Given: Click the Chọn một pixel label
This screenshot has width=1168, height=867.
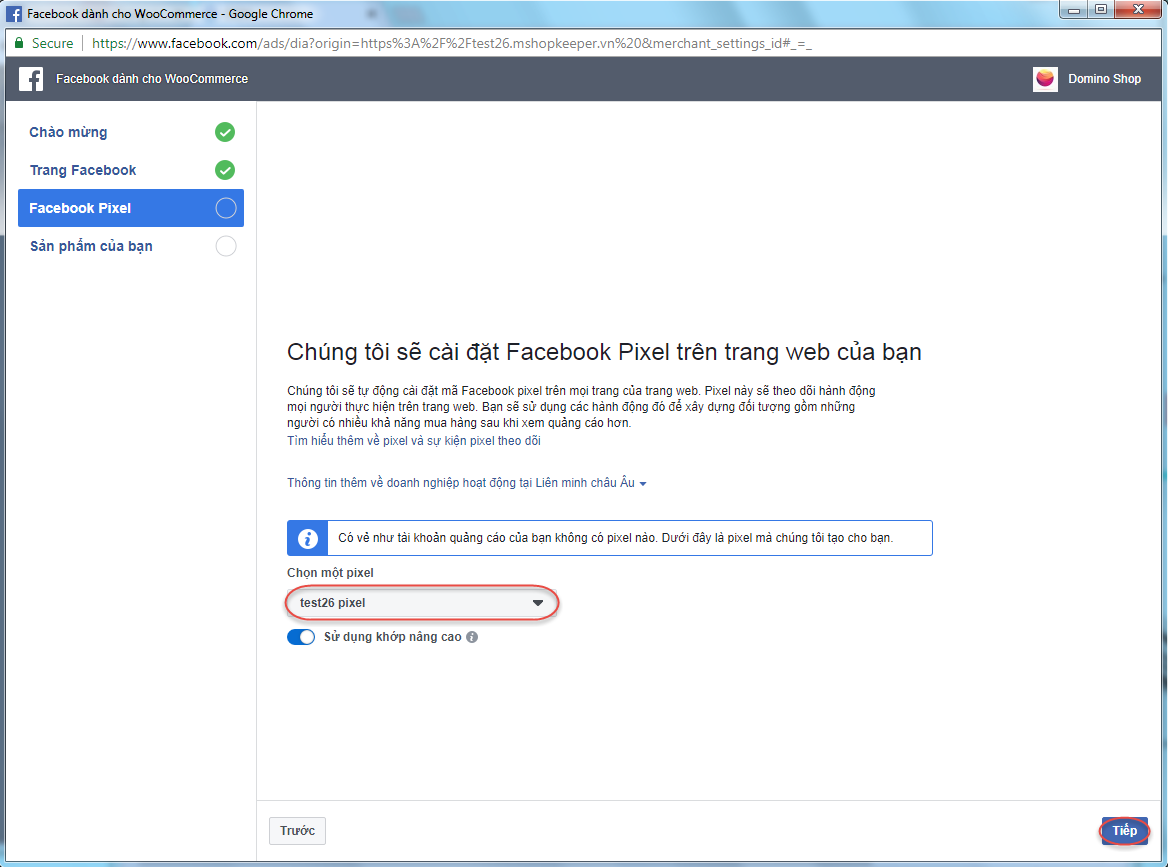Looking at the screenshot, I should pos(330,573).
